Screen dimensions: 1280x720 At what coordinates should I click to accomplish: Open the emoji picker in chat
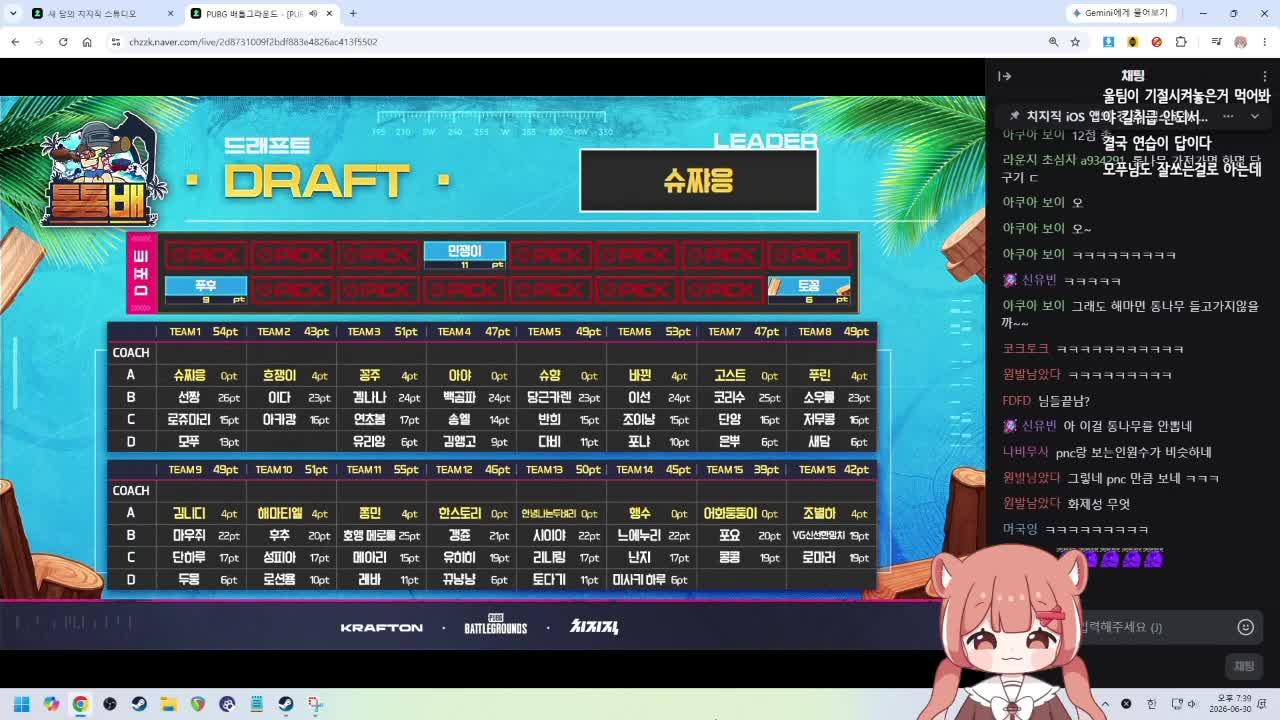(1245, 627)
